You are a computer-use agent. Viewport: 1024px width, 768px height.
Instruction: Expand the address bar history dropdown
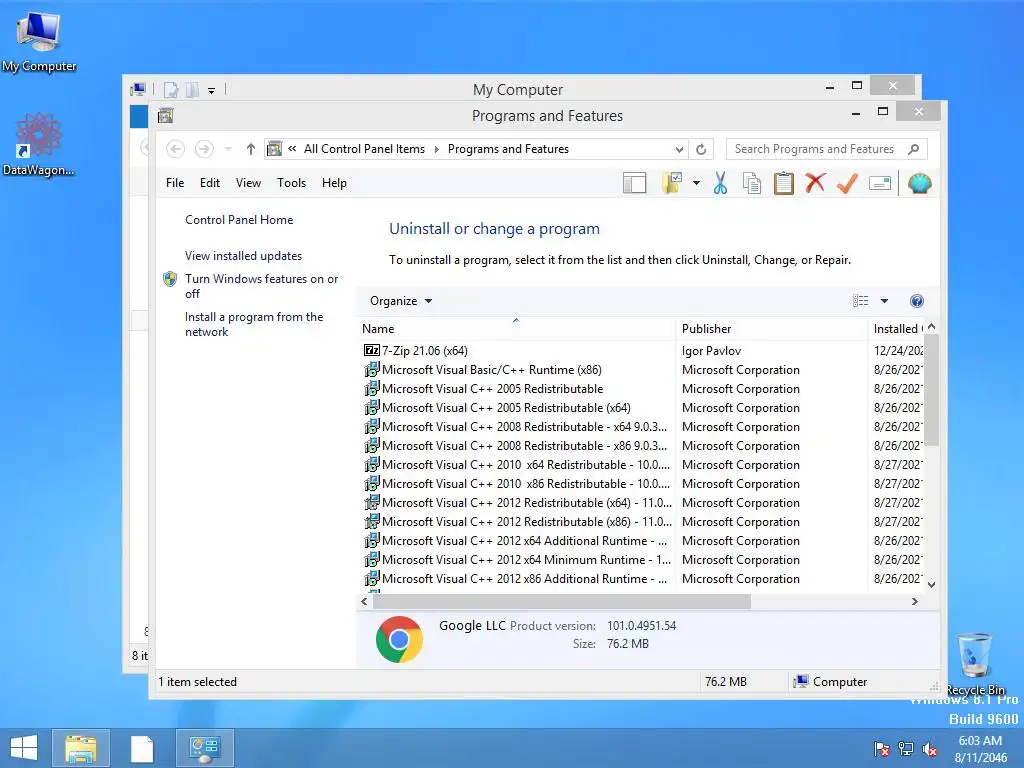coord(679,150)
